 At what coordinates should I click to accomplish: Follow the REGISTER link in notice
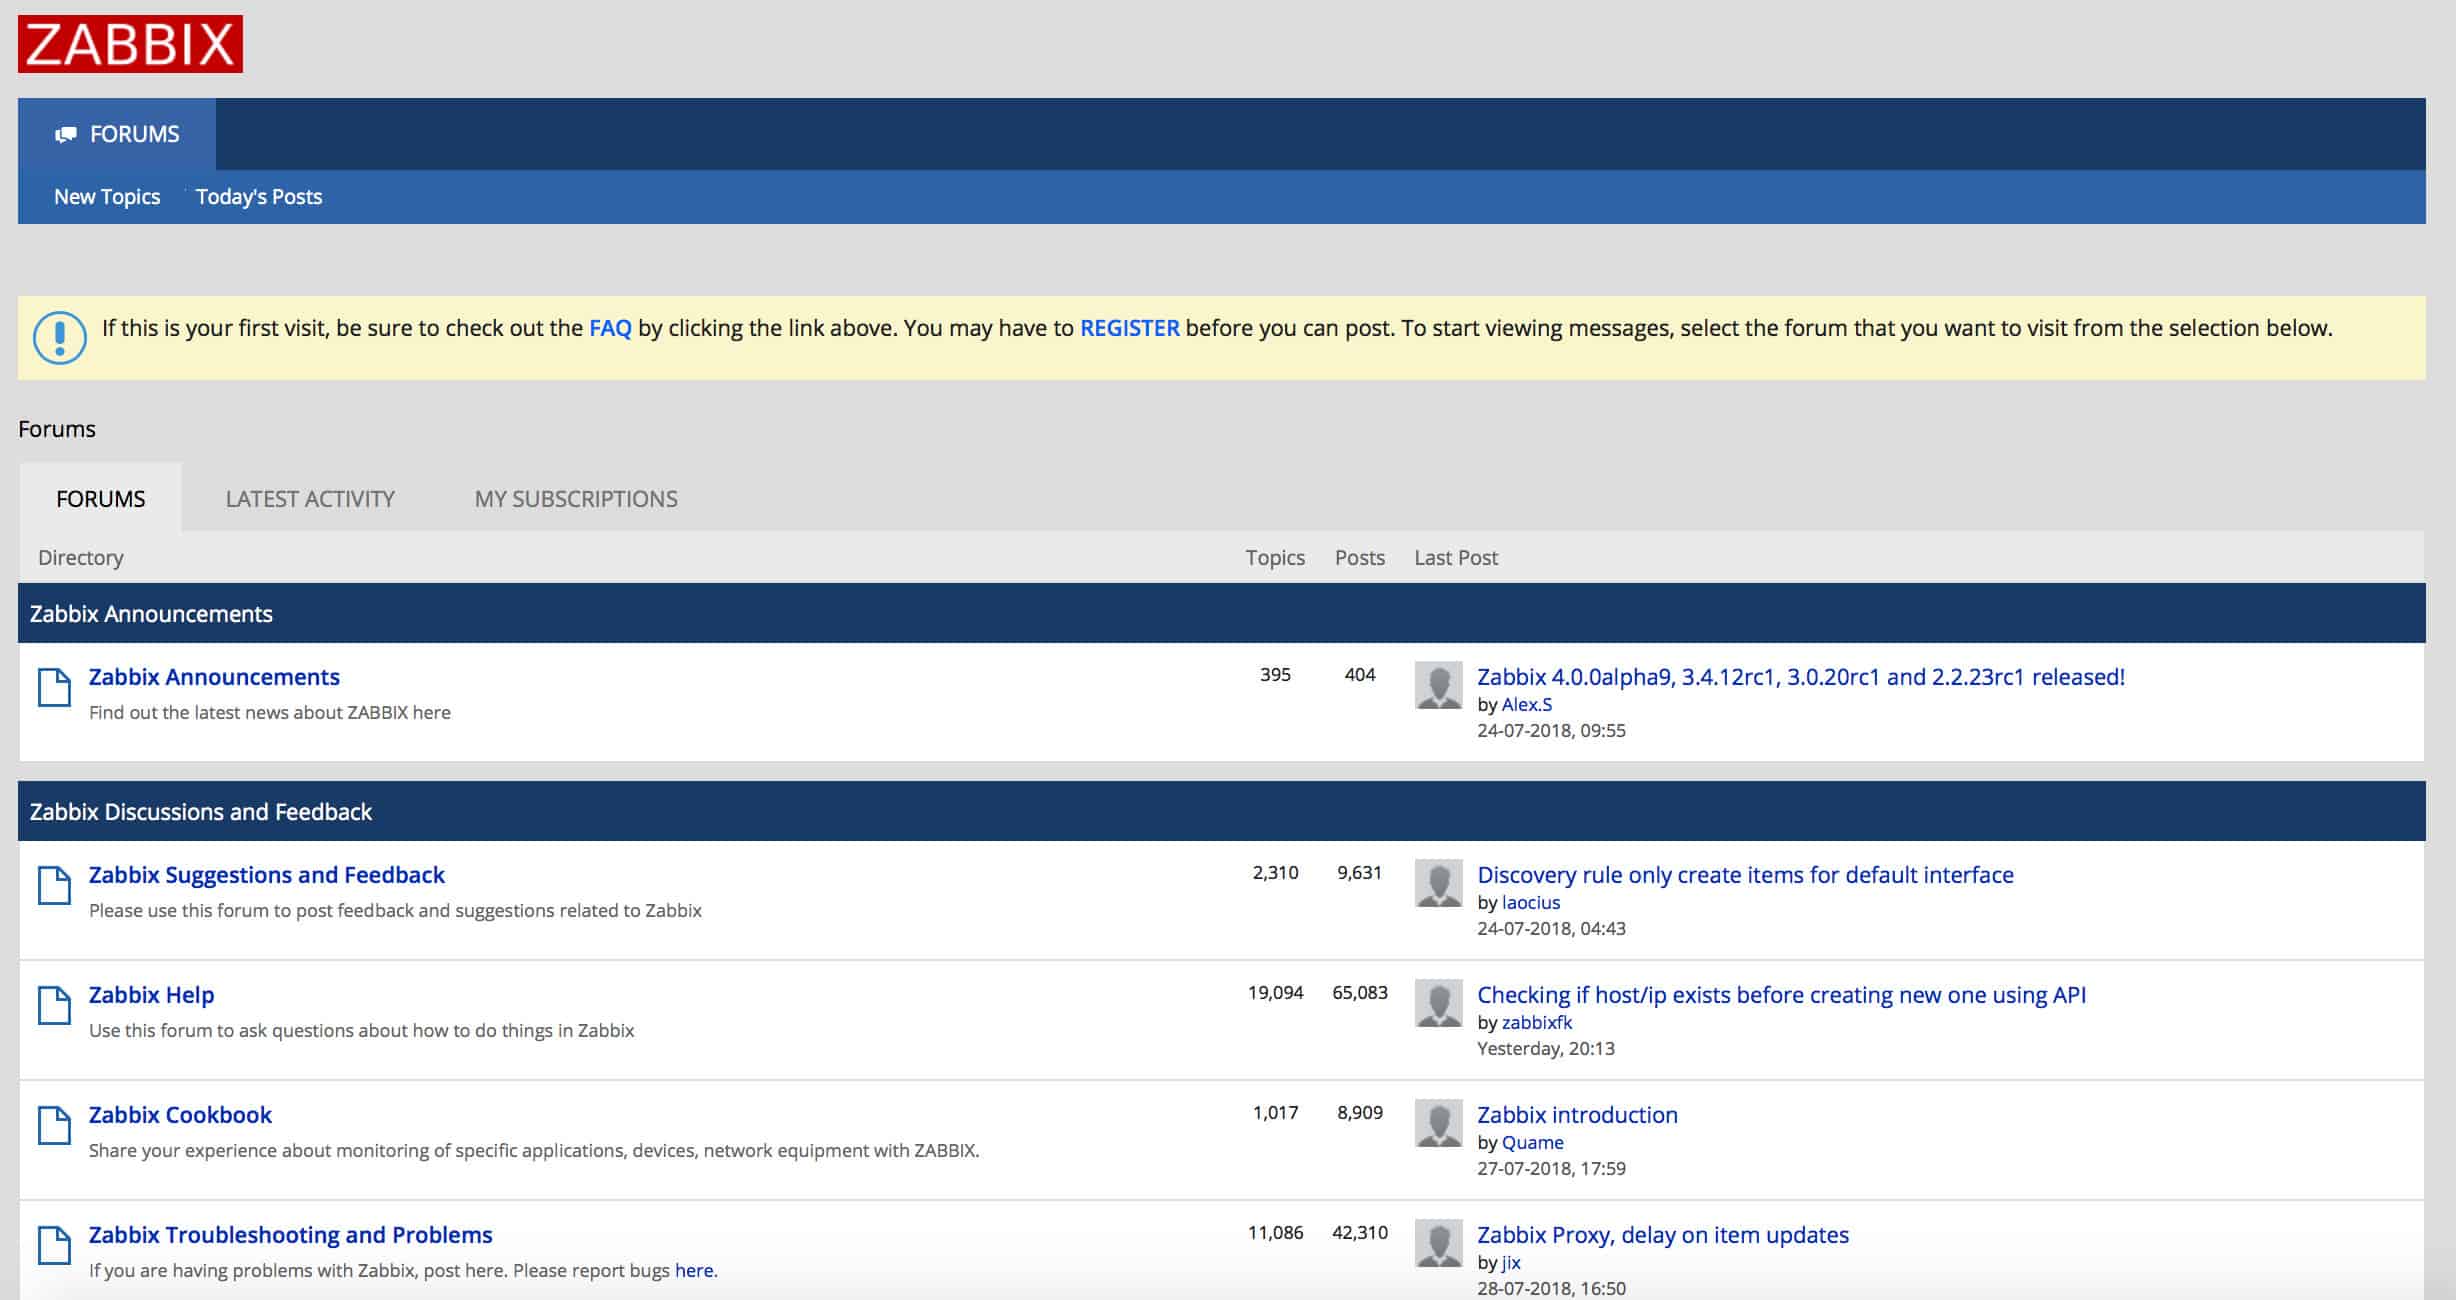click(1130, 328)
